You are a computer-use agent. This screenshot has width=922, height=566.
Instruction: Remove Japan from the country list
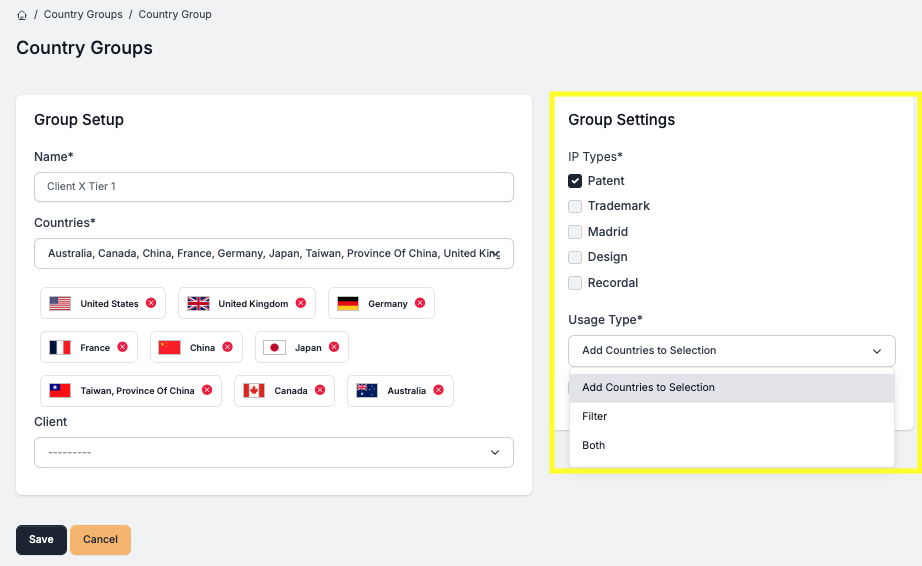coord(334,347)
